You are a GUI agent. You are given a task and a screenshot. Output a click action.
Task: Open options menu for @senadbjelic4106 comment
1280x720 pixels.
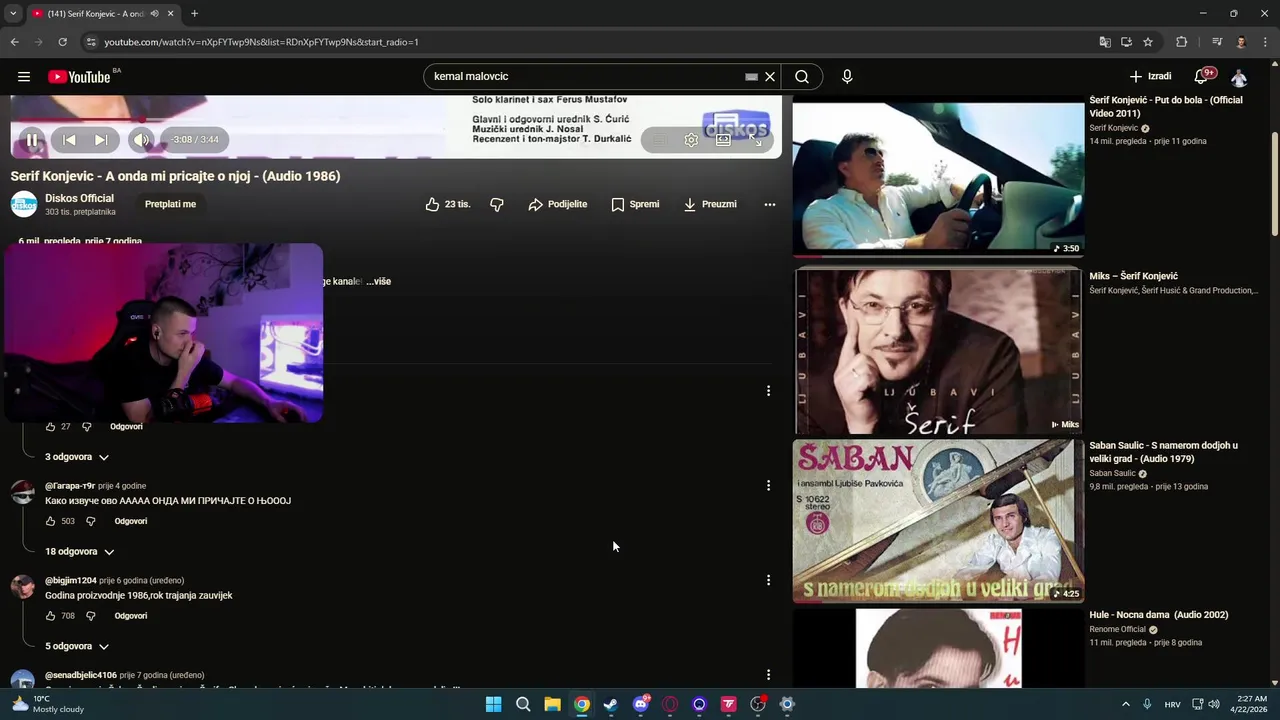tap(768, 676)
